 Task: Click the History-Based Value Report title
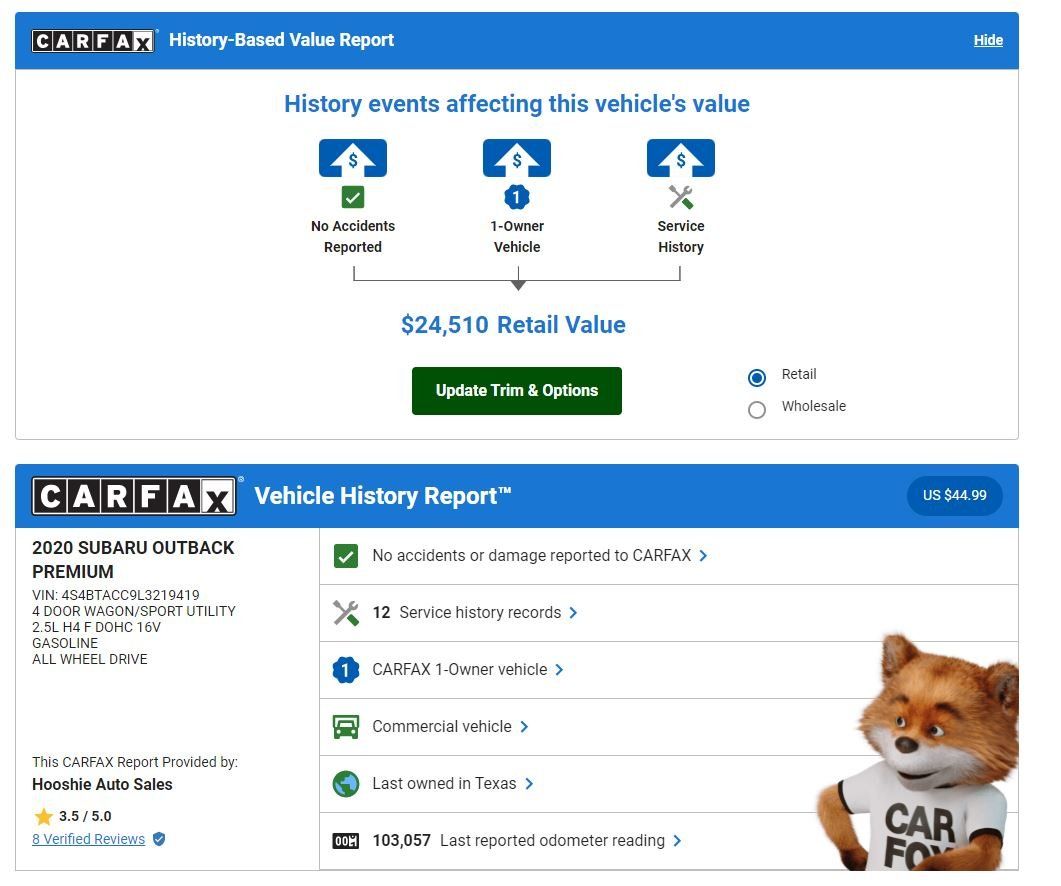(x=281, y=41)
